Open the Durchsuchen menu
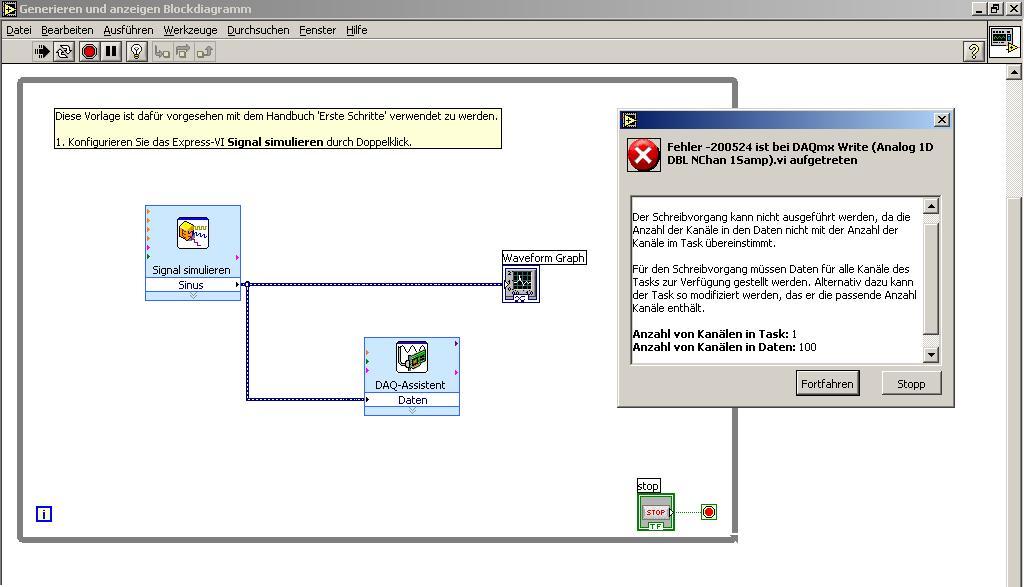The width and height of the screenshot is (1024, 587). point(258,30)
